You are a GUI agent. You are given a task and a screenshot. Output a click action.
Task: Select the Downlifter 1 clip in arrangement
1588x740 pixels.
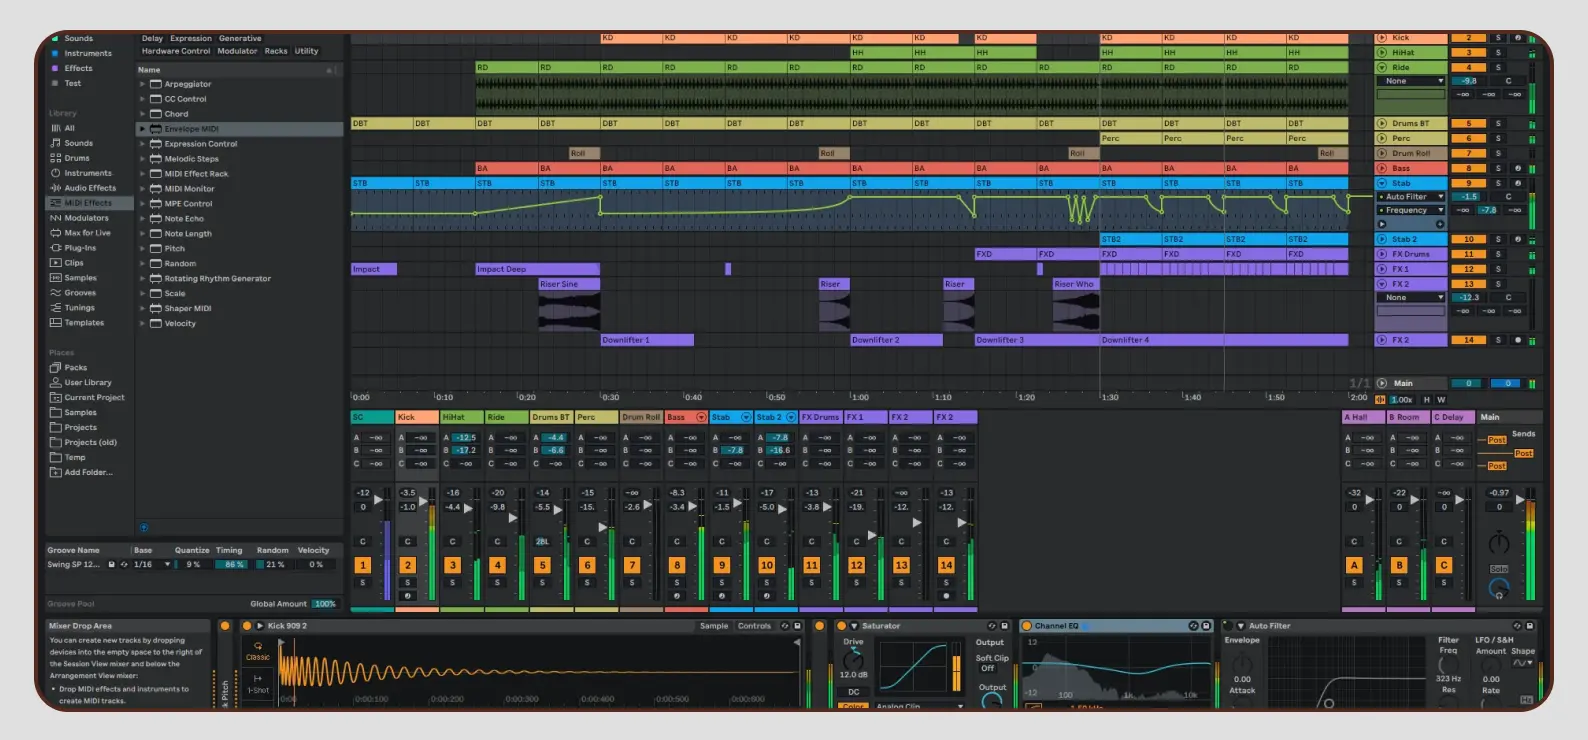(647, 340)
